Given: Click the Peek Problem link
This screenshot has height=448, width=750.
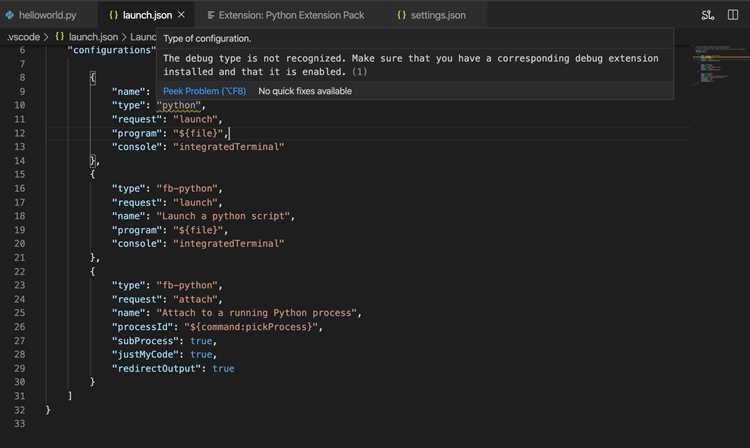Looking at the screenshot, I should coord(205,91).
